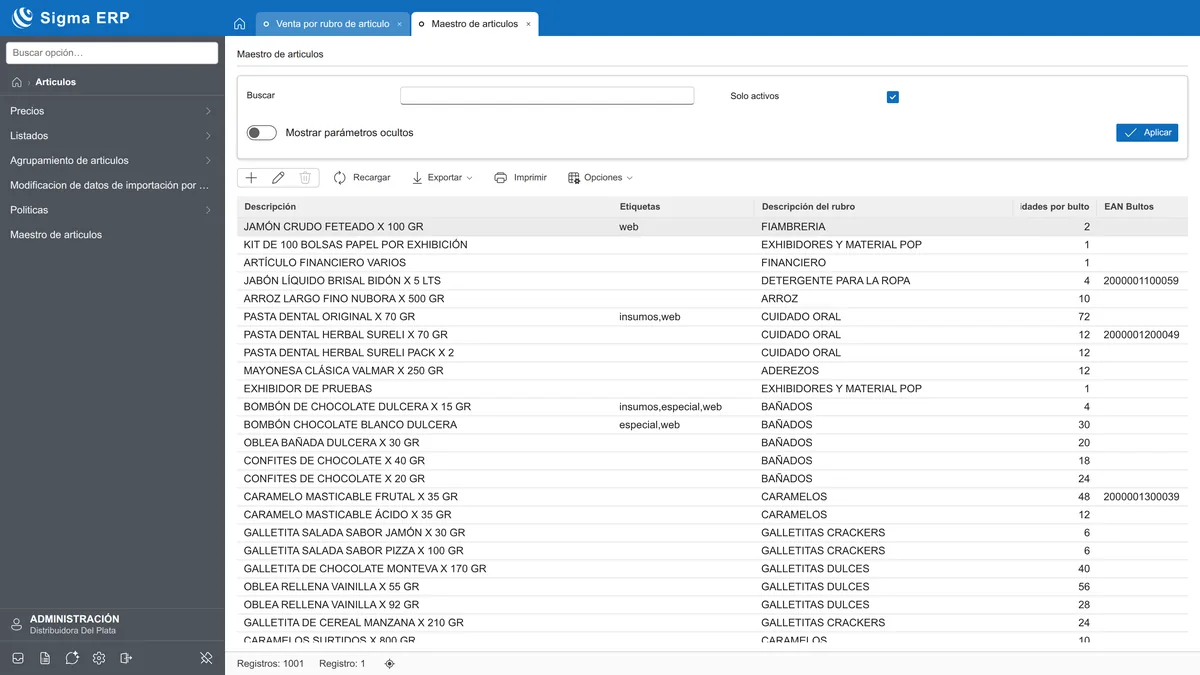Click EAN value 2000001100059
Screen dimensions: 1200x675
point(1141,281)
